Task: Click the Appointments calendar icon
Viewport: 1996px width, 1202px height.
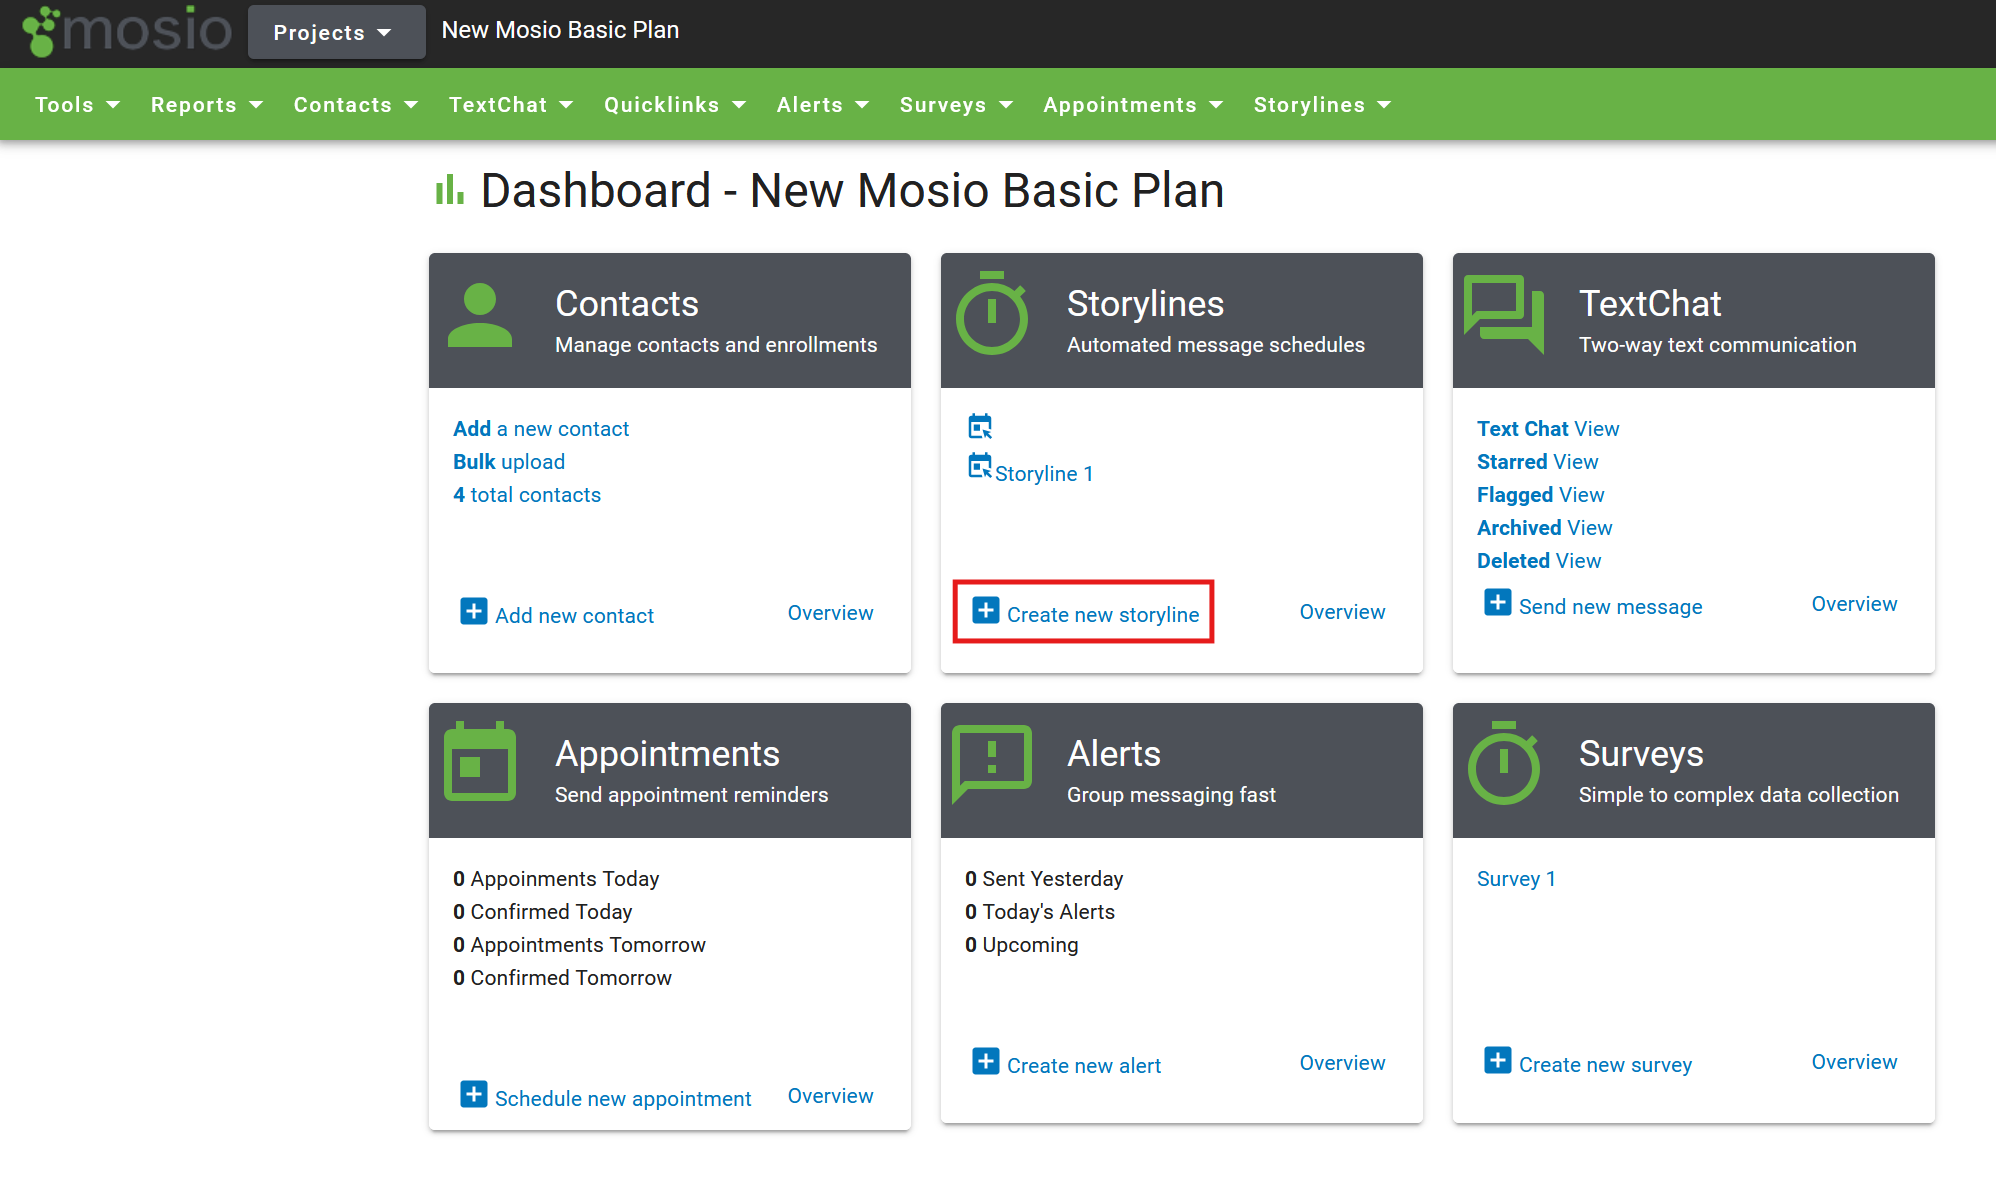Action: (x=480, y=762)
